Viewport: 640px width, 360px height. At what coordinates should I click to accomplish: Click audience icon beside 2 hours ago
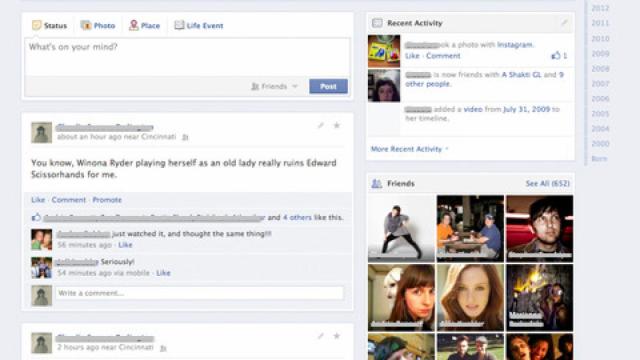tap(163, 348)
